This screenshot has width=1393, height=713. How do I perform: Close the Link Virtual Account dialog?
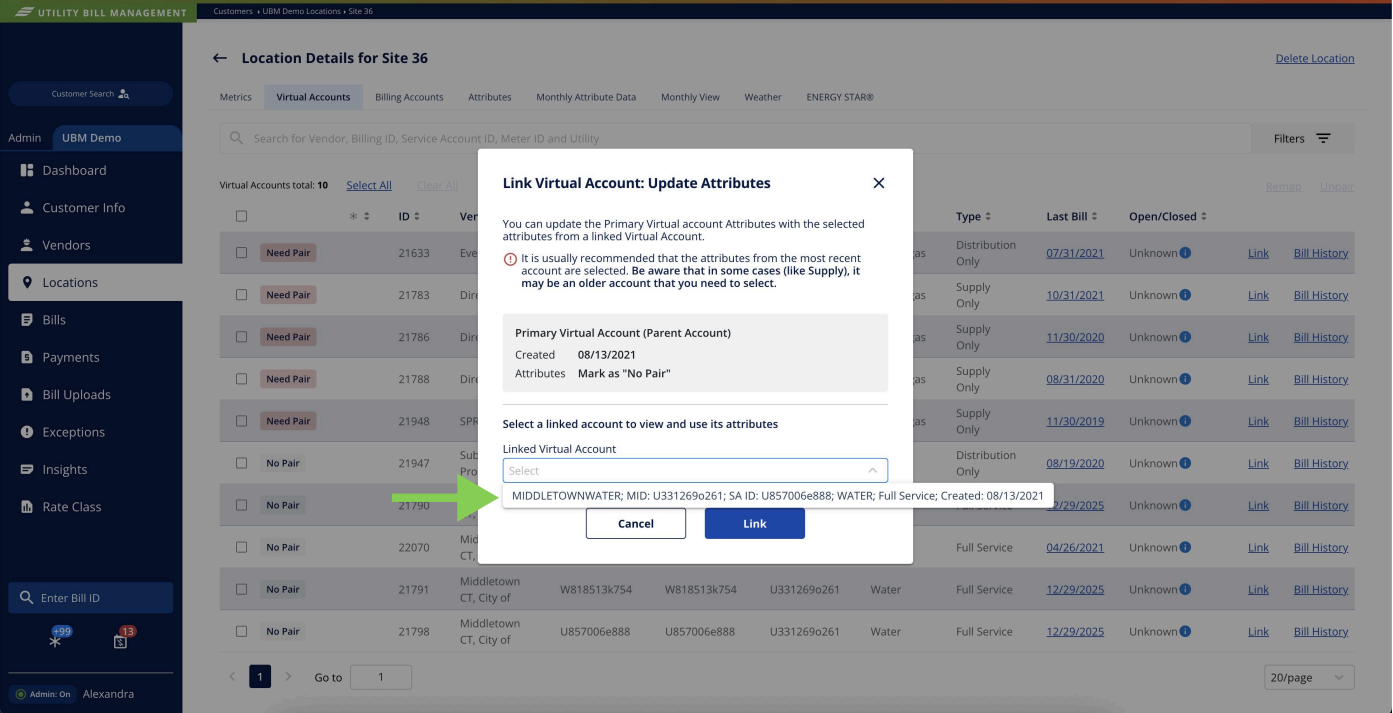(879, 183)
